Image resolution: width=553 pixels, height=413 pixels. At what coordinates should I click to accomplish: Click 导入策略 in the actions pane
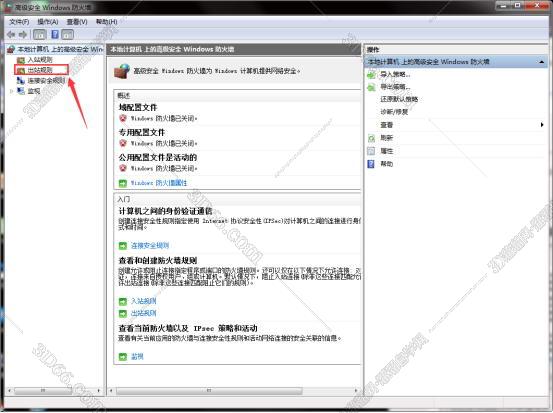[x=395, y=74]
